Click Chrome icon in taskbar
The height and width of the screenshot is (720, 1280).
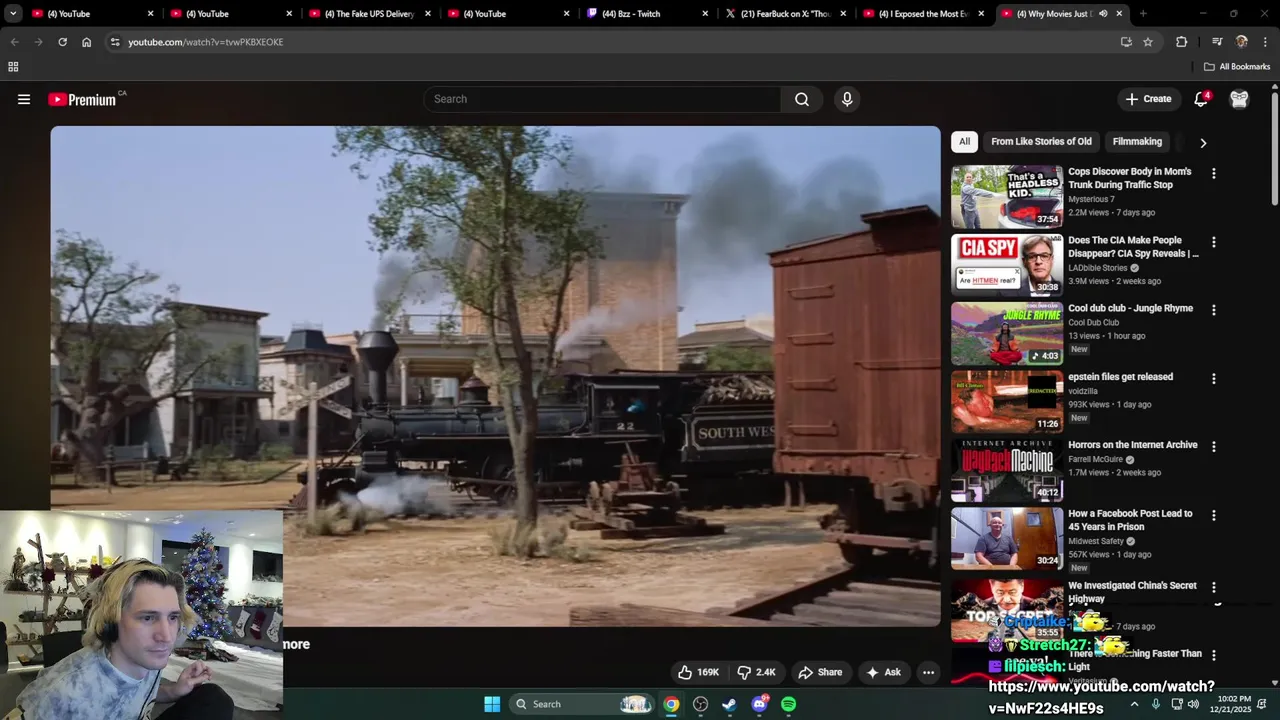click(671, 704)
